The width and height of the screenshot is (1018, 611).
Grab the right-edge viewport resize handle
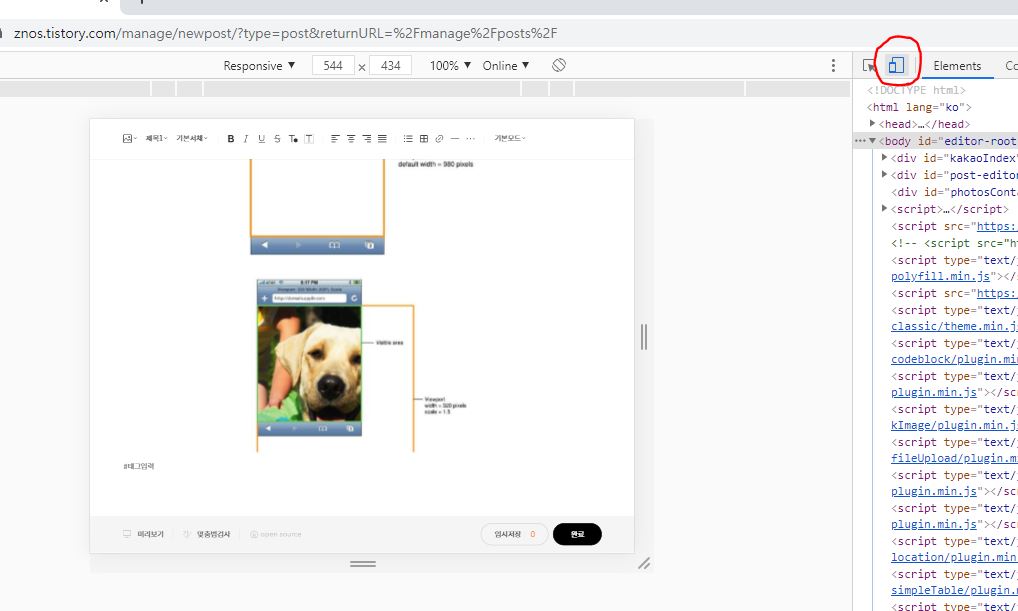643,337
